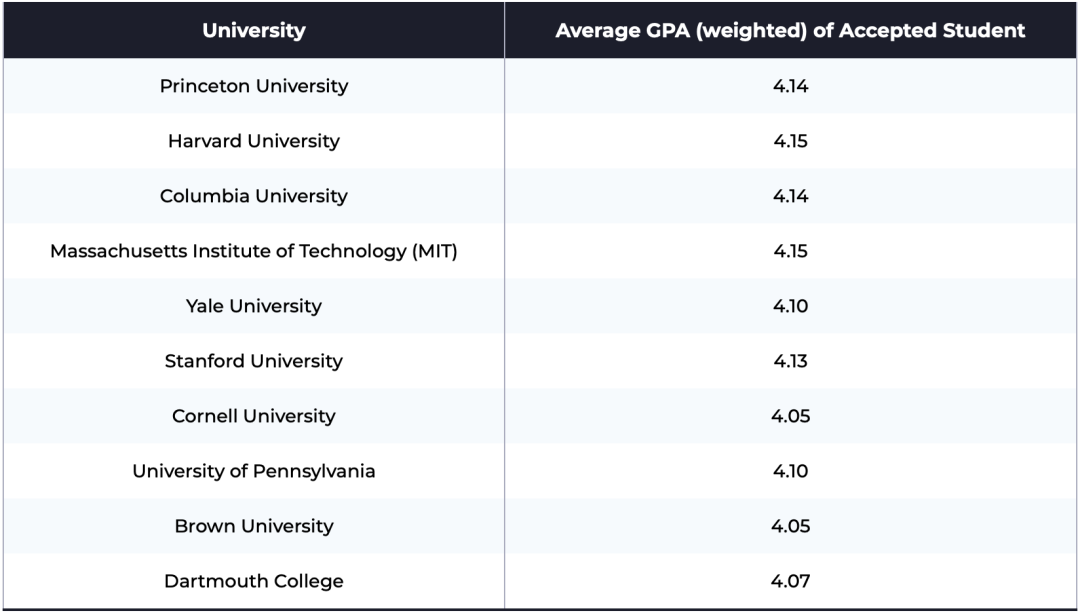Click Princeton's 4.14 GPA value
This screenshot has width=1080, height=613.
coord(790,86)
